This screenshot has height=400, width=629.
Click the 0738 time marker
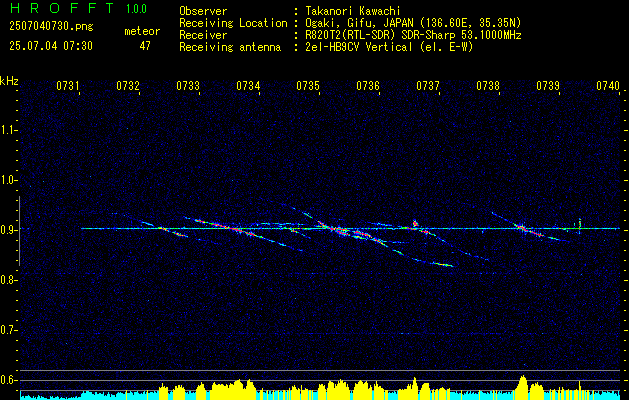pos(488,86)
